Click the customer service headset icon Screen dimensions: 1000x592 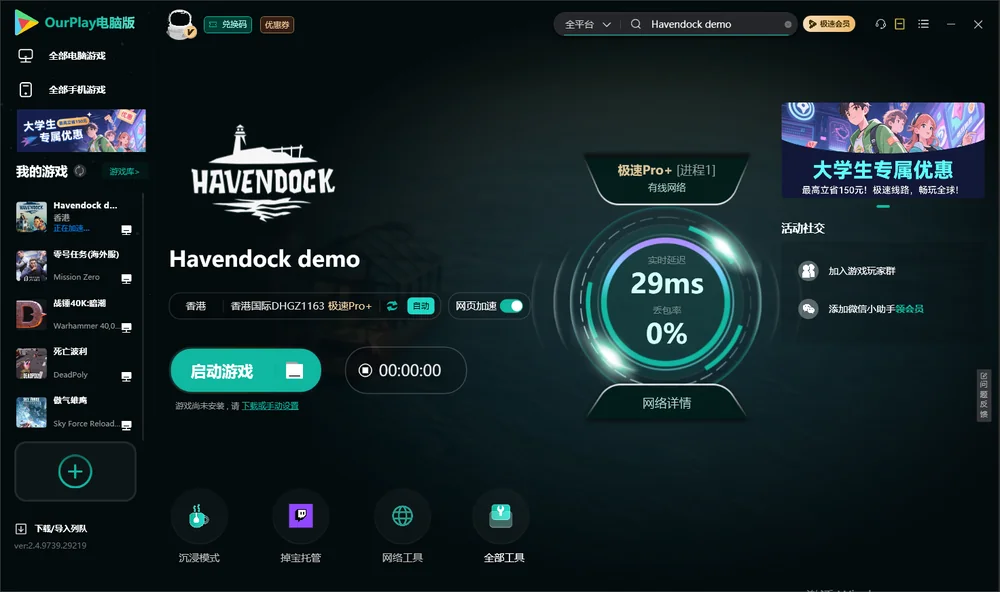pos(880,24)
